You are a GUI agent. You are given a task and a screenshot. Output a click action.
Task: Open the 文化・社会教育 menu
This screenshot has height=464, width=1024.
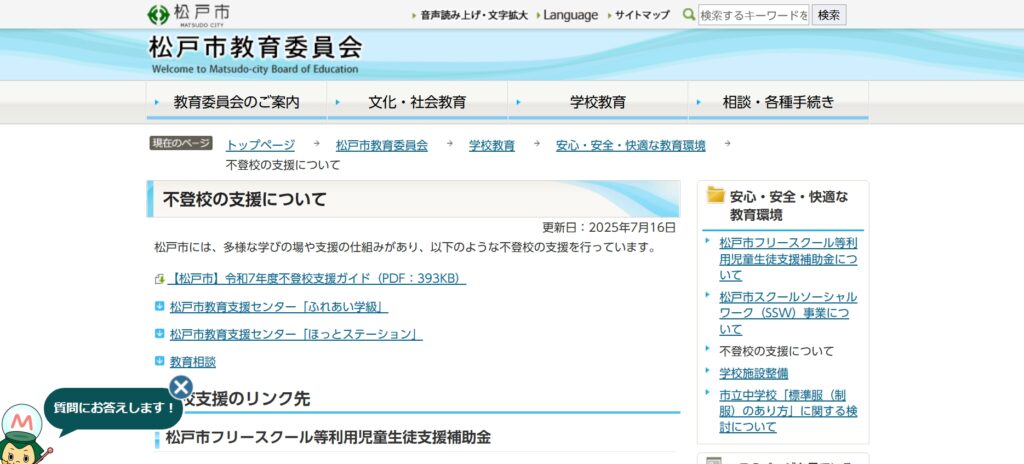[x=417, y=102]
